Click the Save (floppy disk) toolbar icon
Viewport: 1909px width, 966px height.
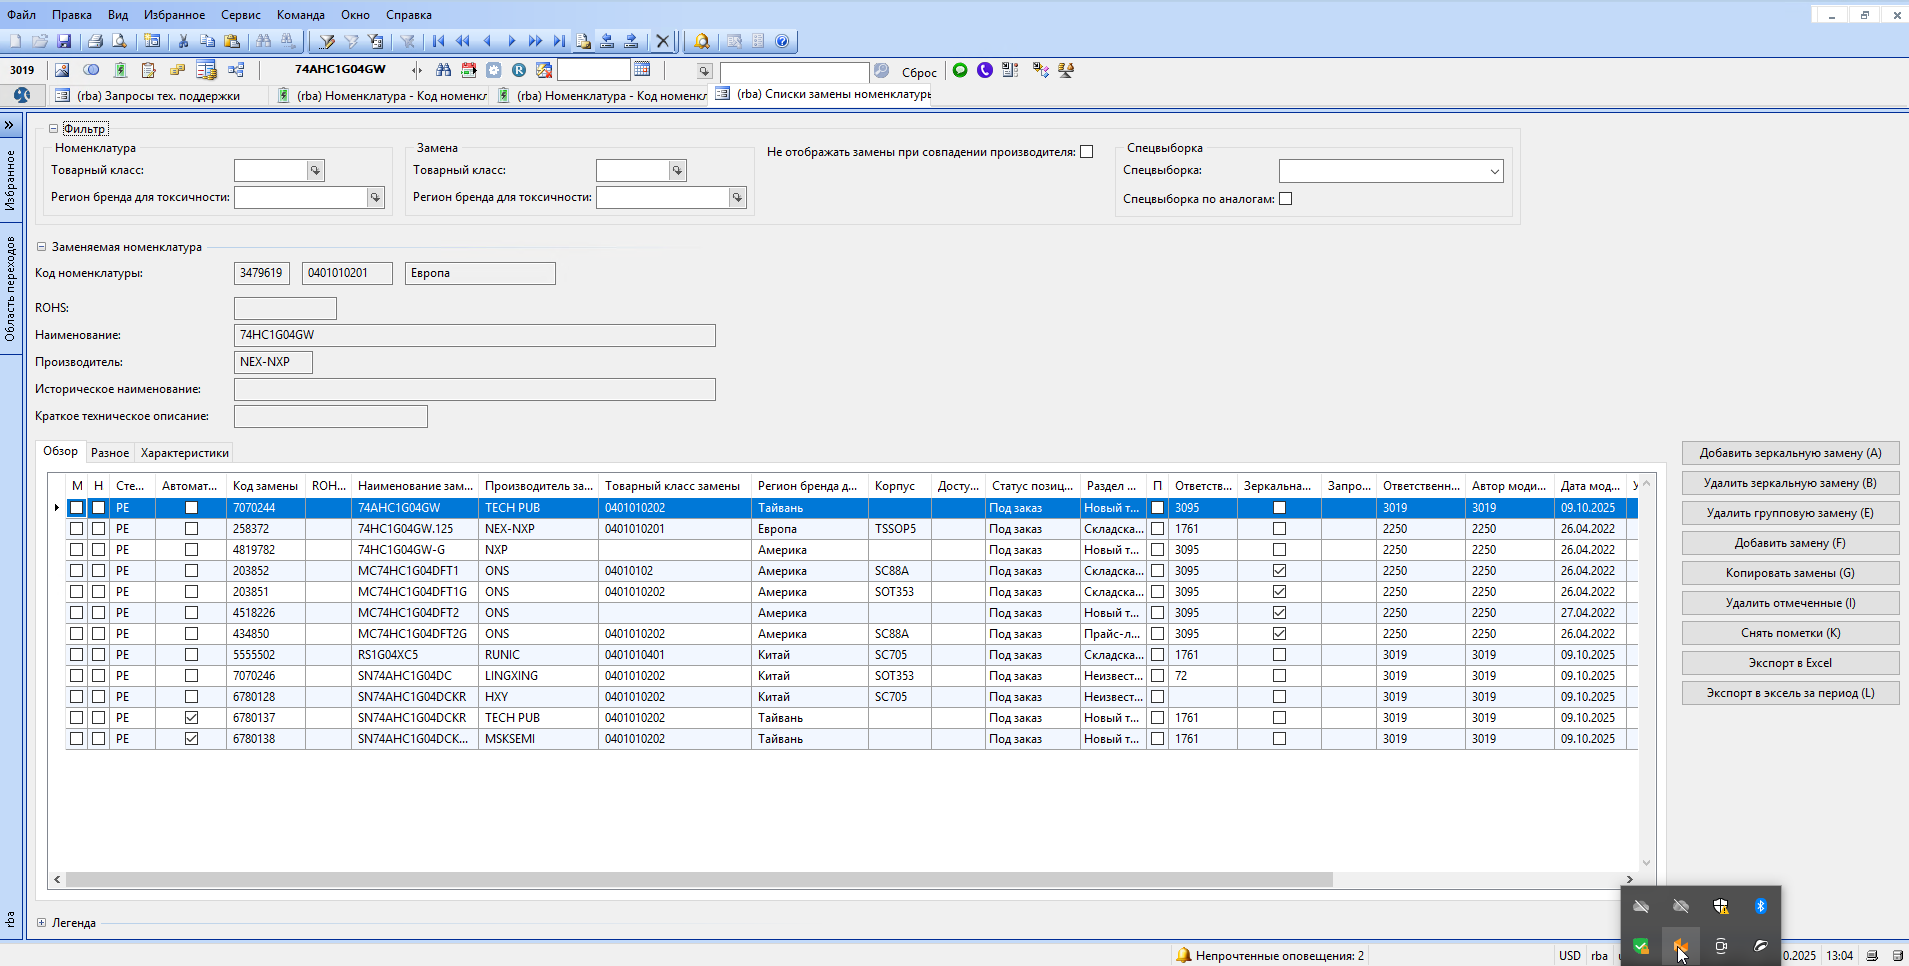tap(64, 41)
